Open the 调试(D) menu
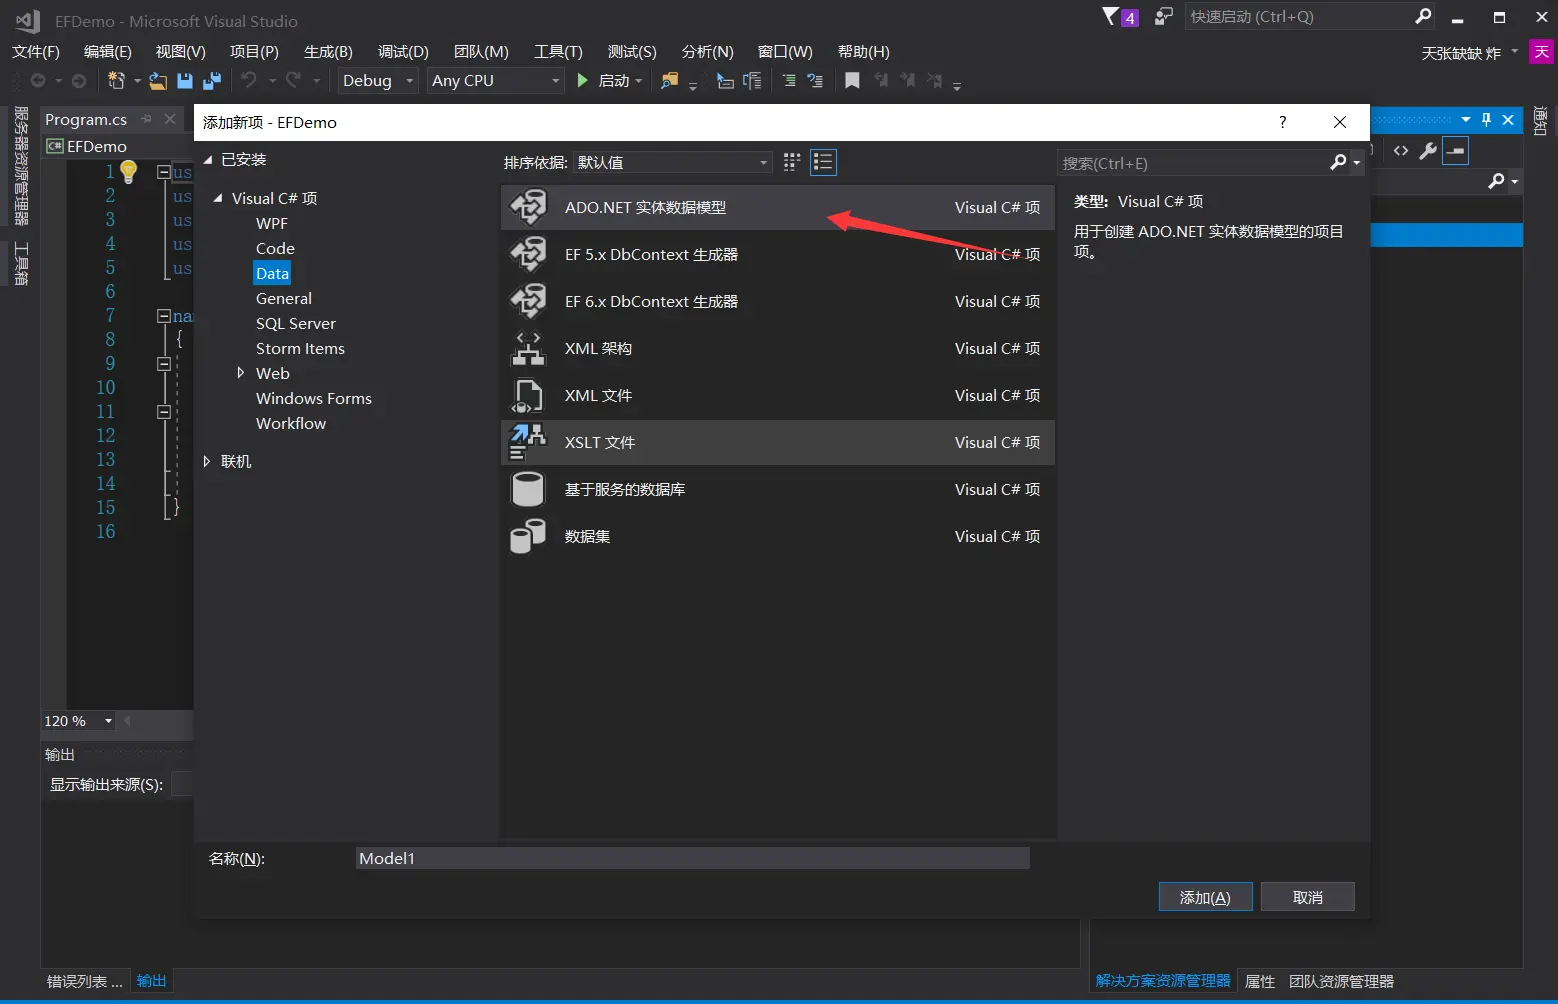Image resolution: width=1558 pixels, height=1004 pixels. [403, 52]
